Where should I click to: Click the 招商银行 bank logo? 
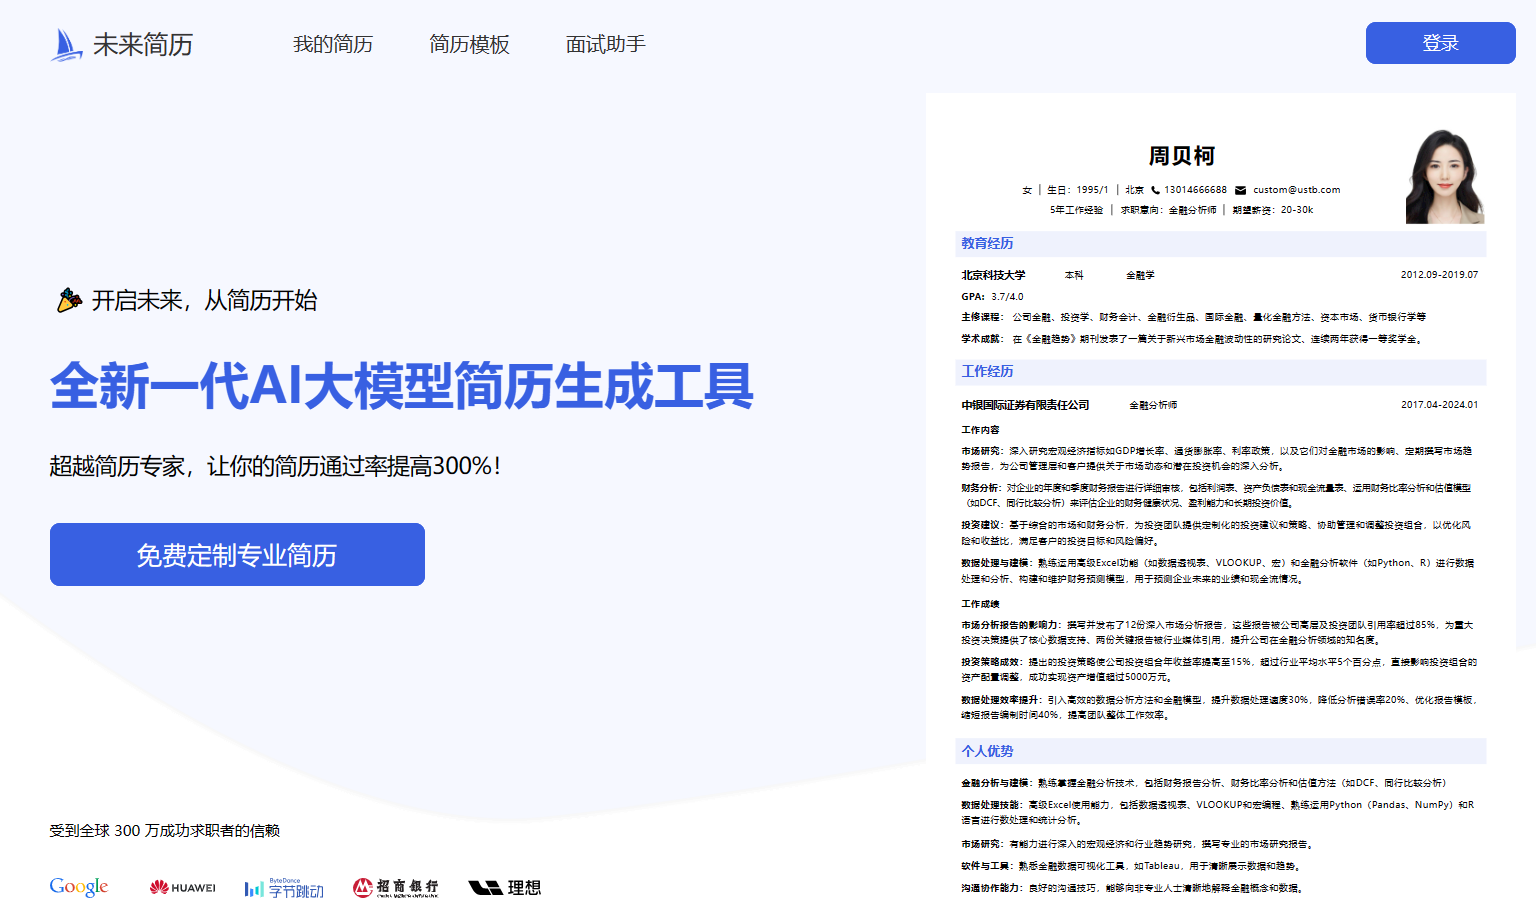(395, 887)
